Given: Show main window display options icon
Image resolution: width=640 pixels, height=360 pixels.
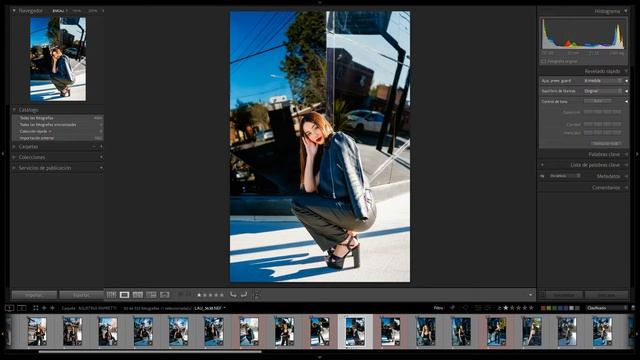Looking at the screenshot, I should [x=9, y=308].
